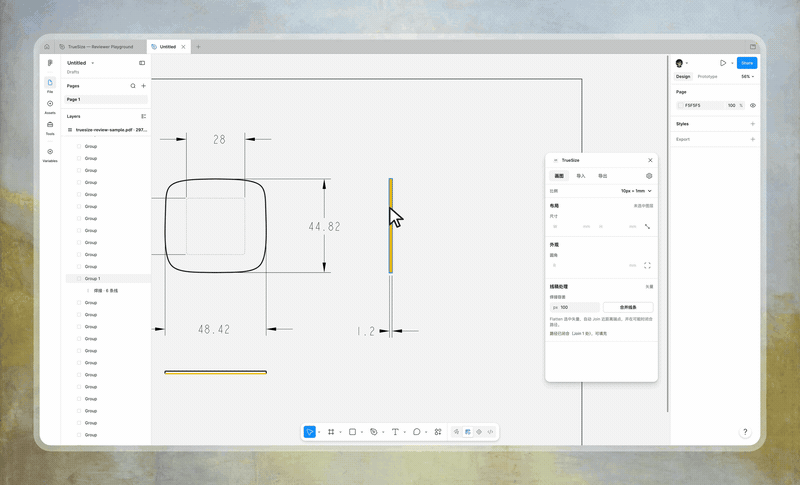Switch to the Design tab
Screen dimensions: 800x485
click(683, 76)
